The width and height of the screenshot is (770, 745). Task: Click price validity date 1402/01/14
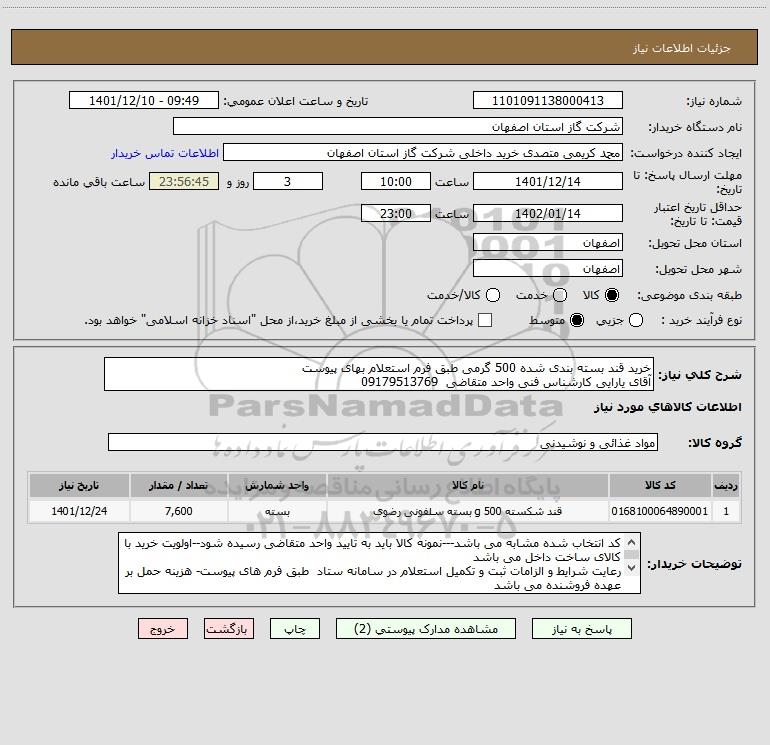[548, 213]
